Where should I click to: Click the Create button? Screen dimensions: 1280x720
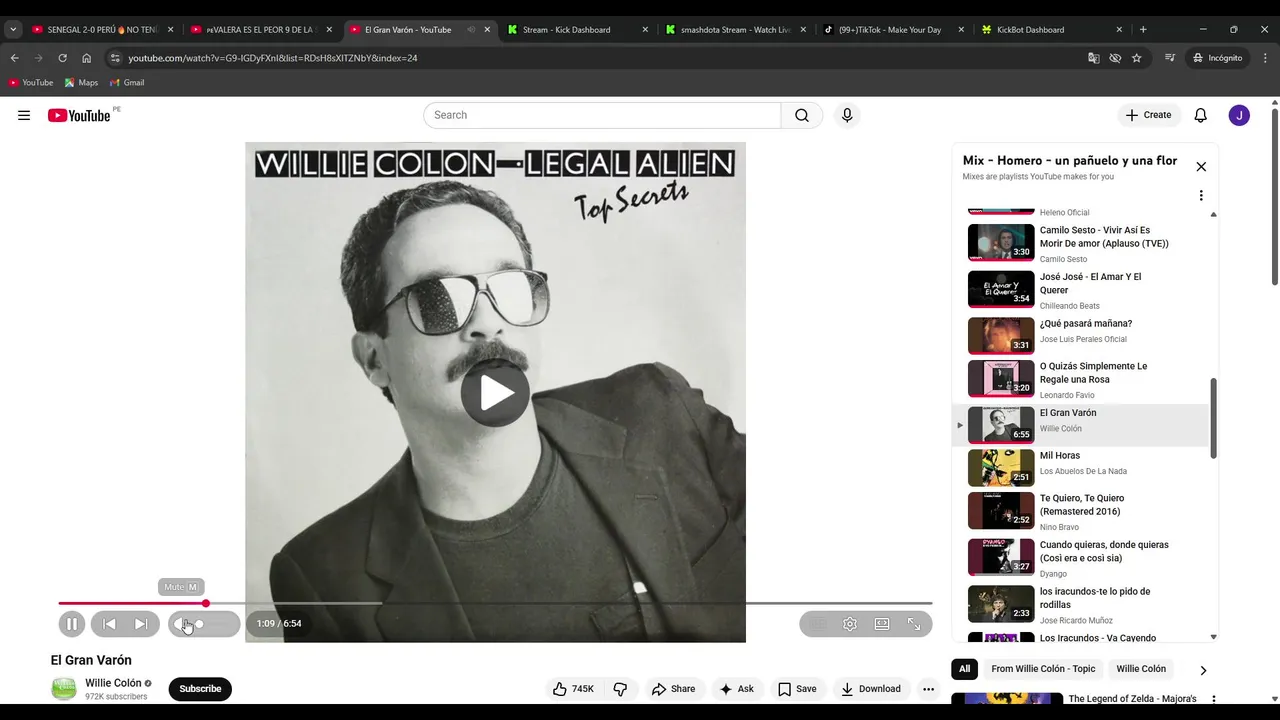pos(1148,115)
